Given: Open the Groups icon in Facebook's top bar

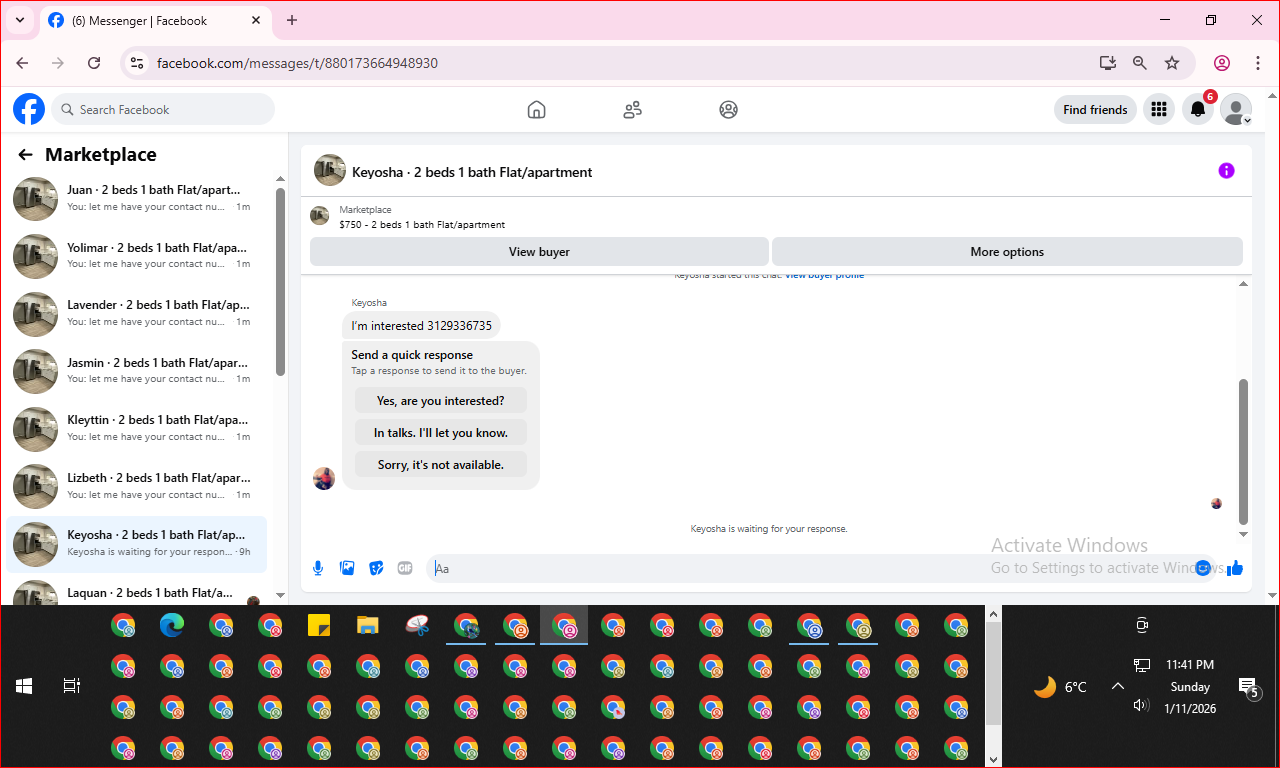Looking at the screenshot, I should coord(728,110).
